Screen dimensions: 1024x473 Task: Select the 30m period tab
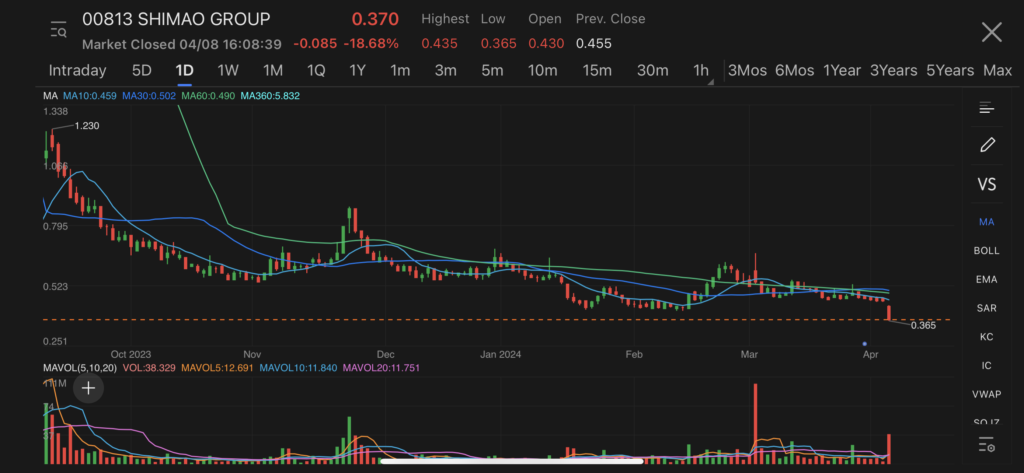[x=652, y=71]
